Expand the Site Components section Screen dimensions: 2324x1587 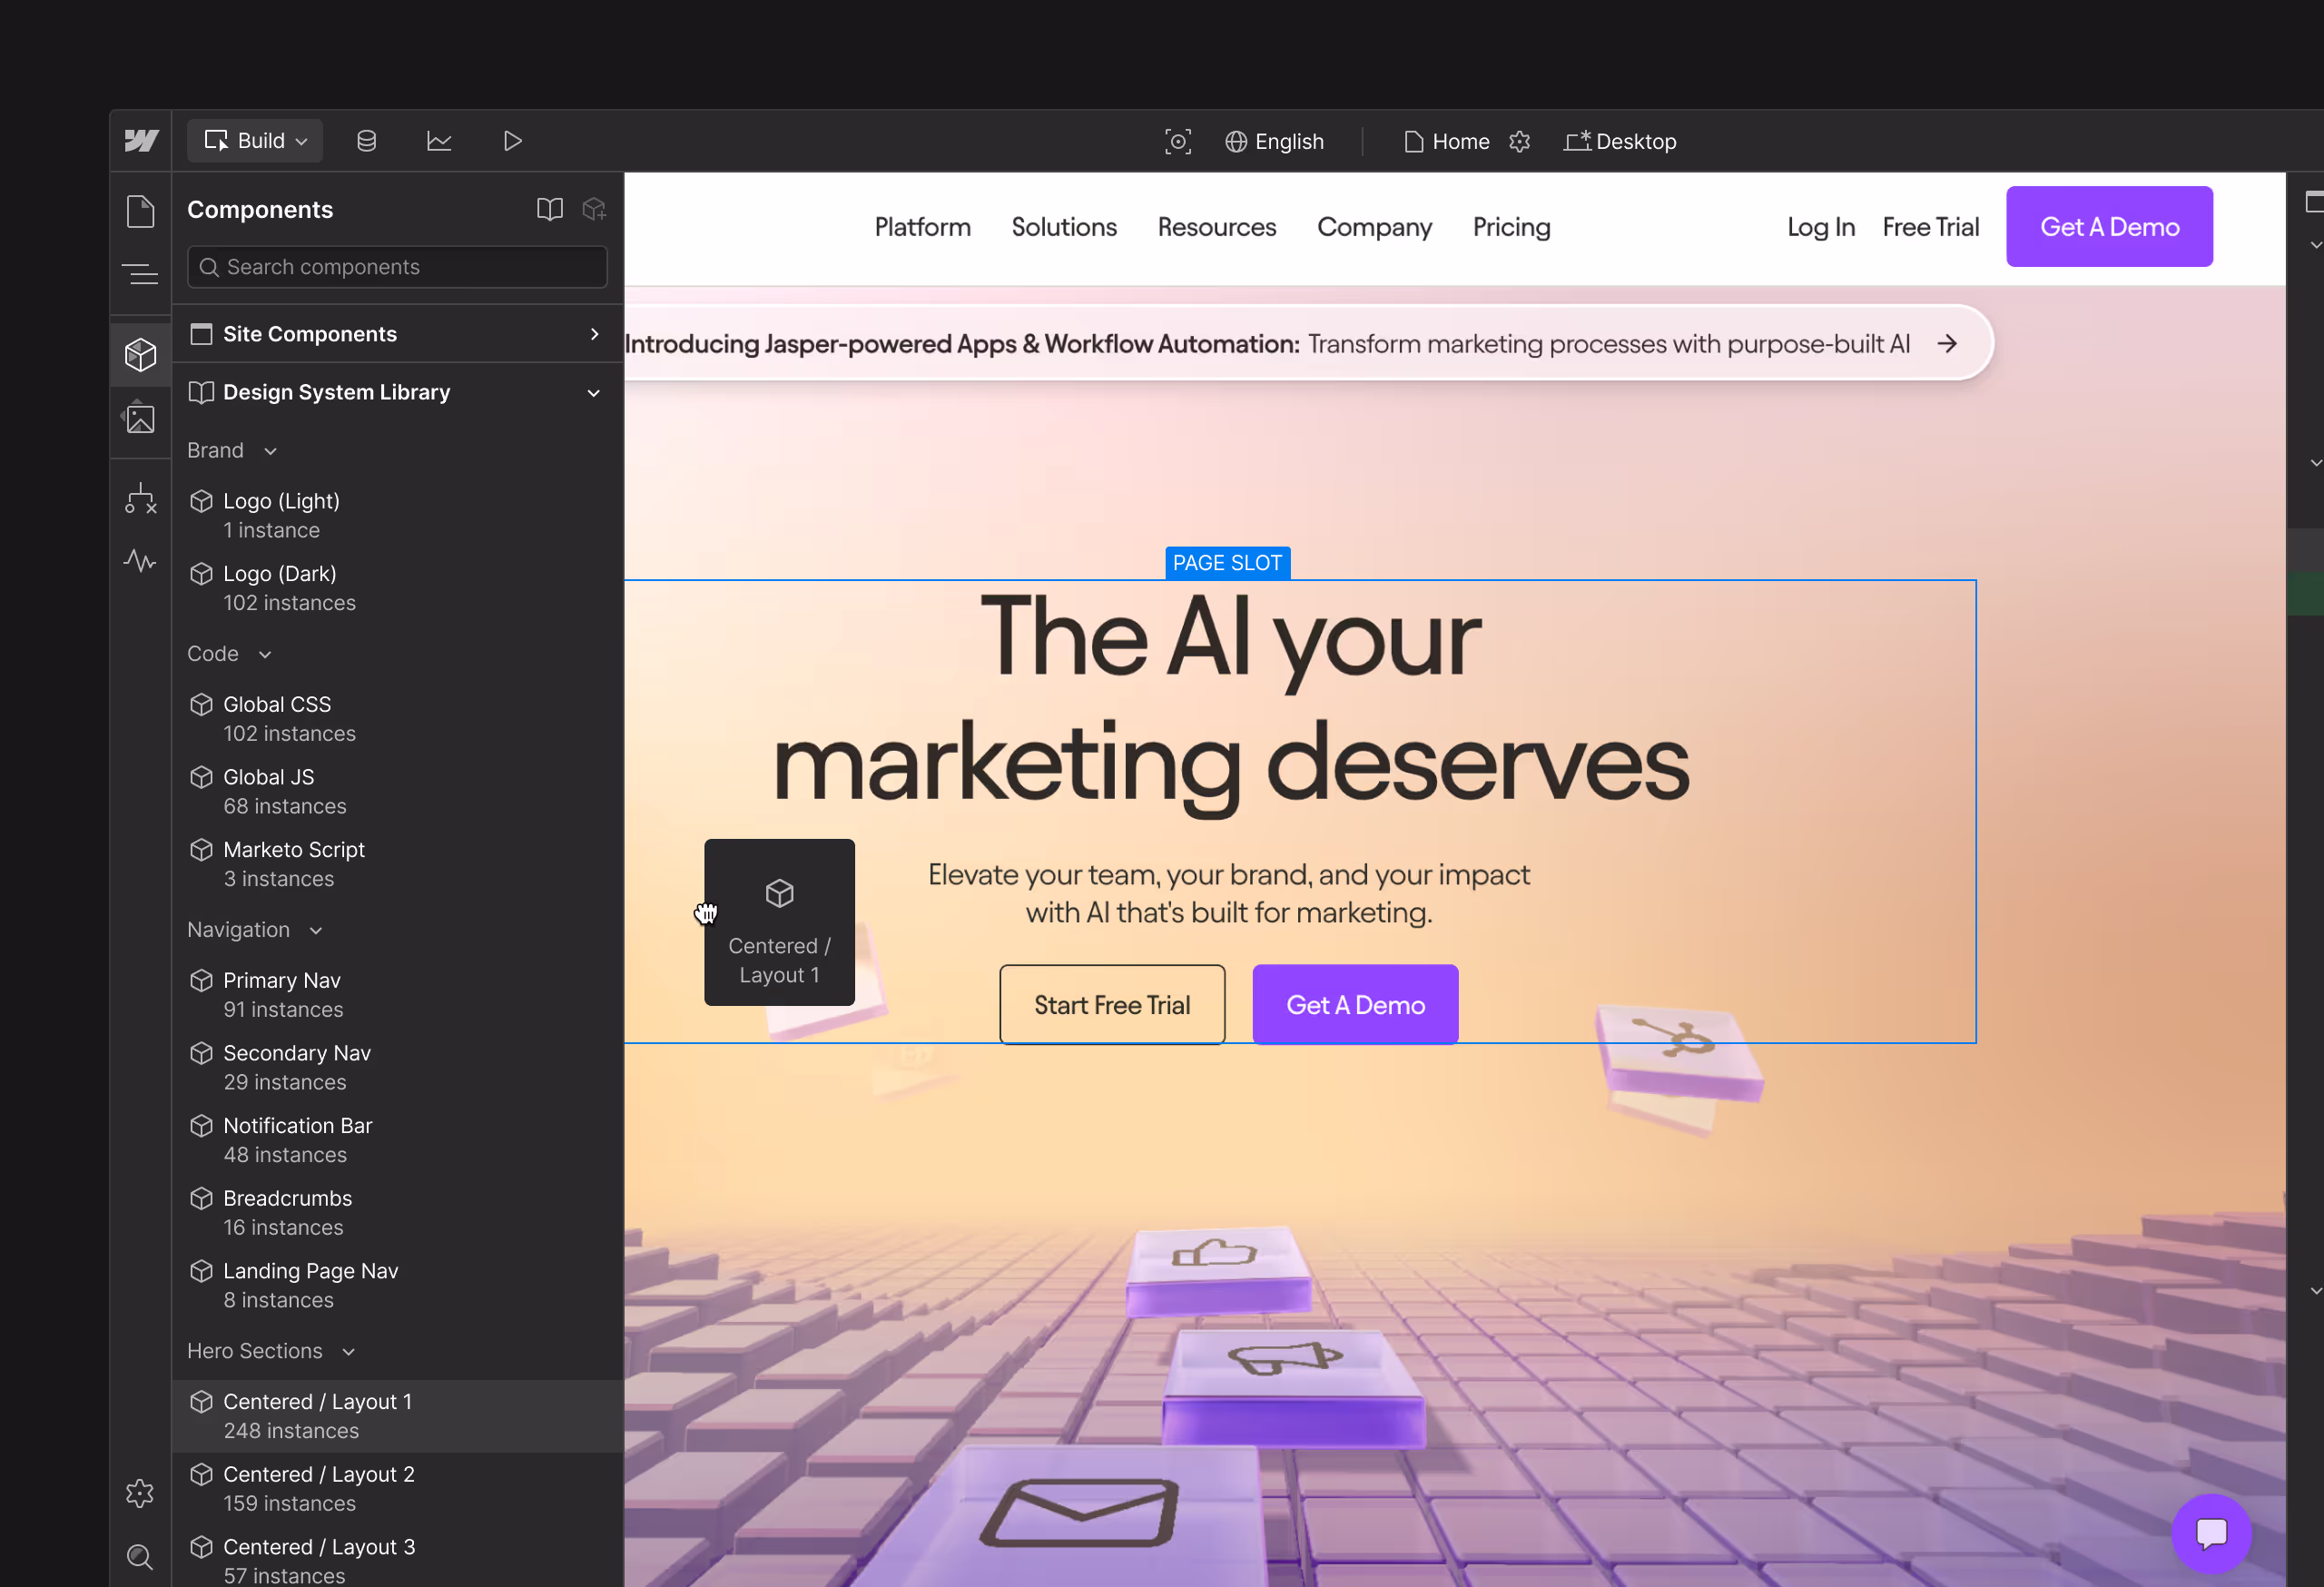click(593, 334)
